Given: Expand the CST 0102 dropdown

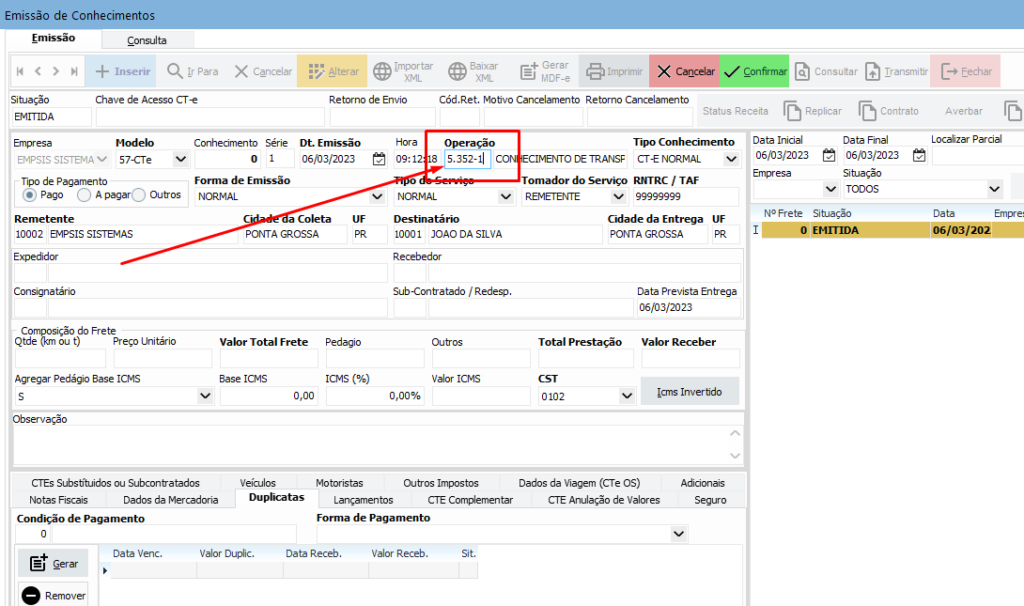Looking at the screenshot, I should click(x=627, y=396).
